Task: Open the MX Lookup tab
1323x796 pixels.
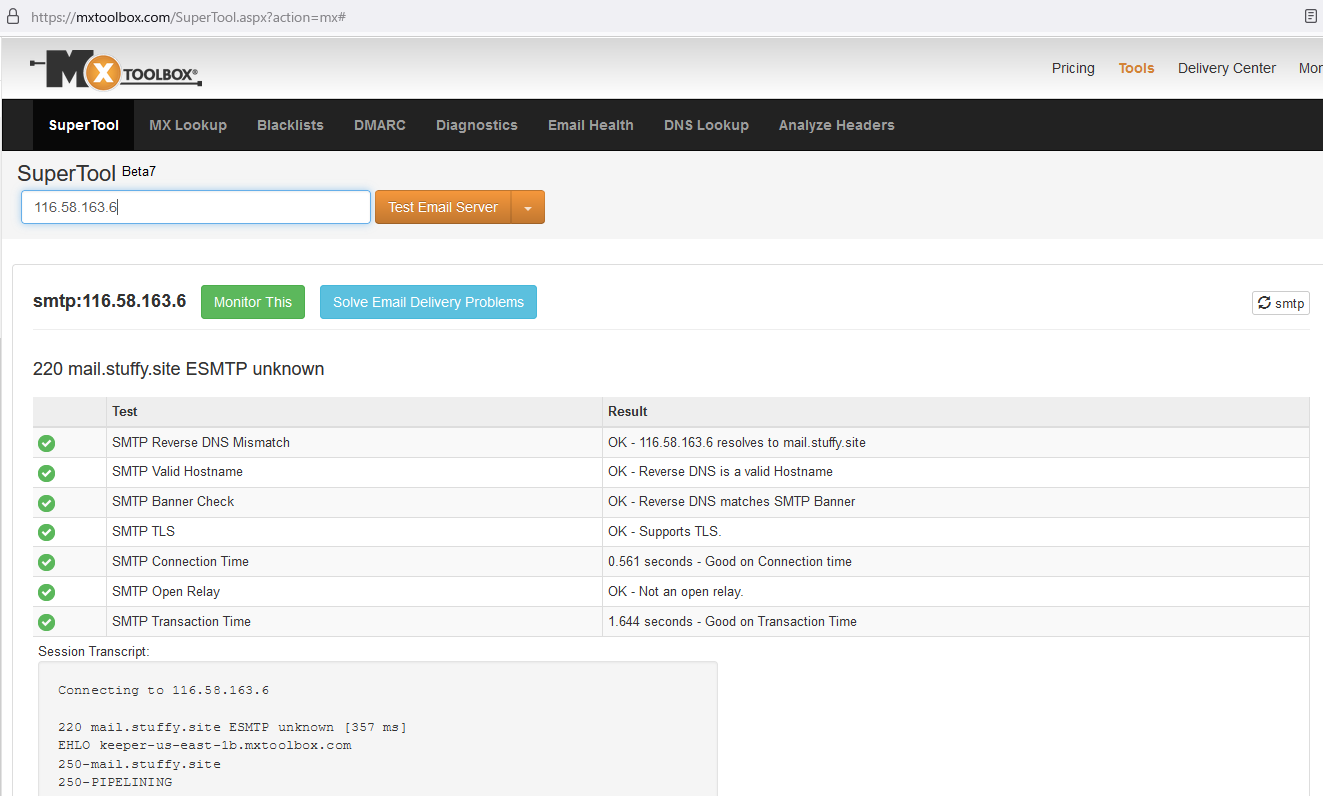Action: point(188,125)
